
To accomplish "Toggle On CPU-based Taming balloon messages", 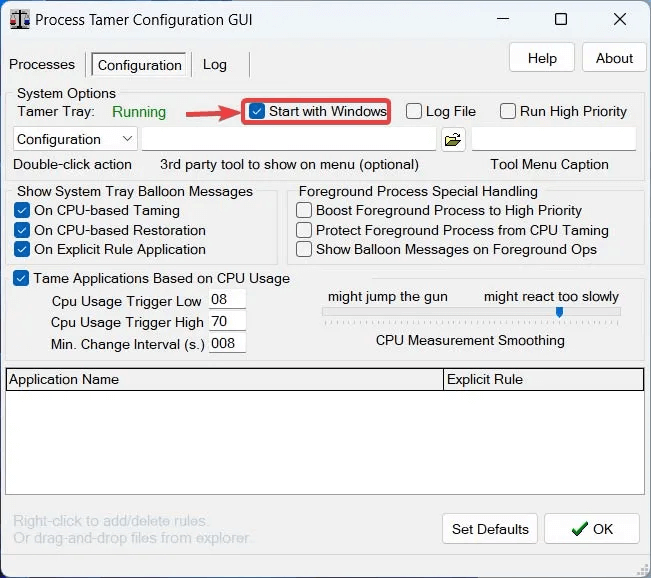I will [22, 210].
